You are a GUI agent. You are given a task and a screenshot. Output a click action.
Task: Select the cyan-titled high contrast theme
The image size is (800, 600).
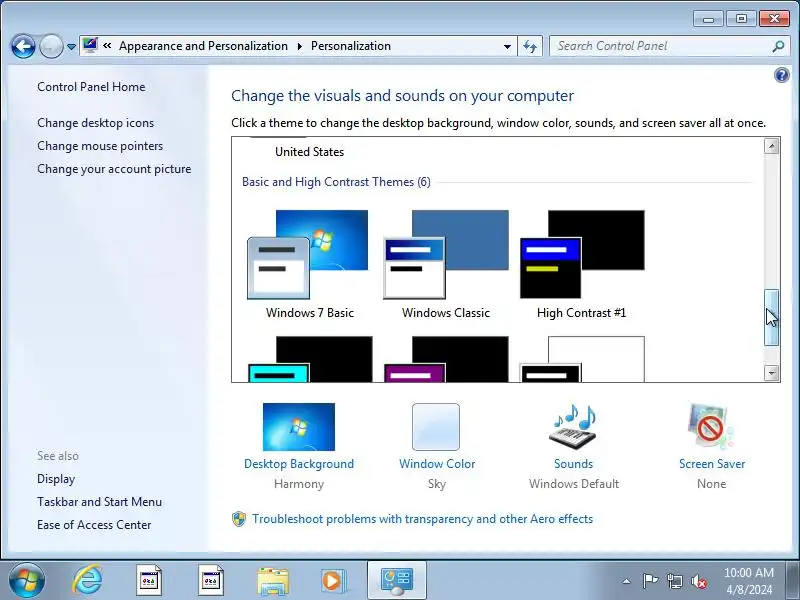(310, 359)
